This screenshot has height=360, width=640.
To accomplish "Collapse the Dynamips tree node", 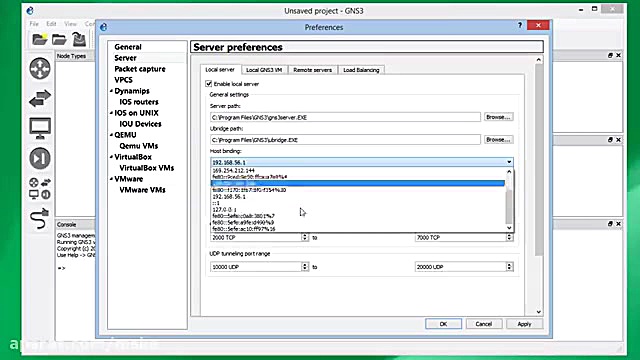I will pyautogui.click(x=111, y=91).
